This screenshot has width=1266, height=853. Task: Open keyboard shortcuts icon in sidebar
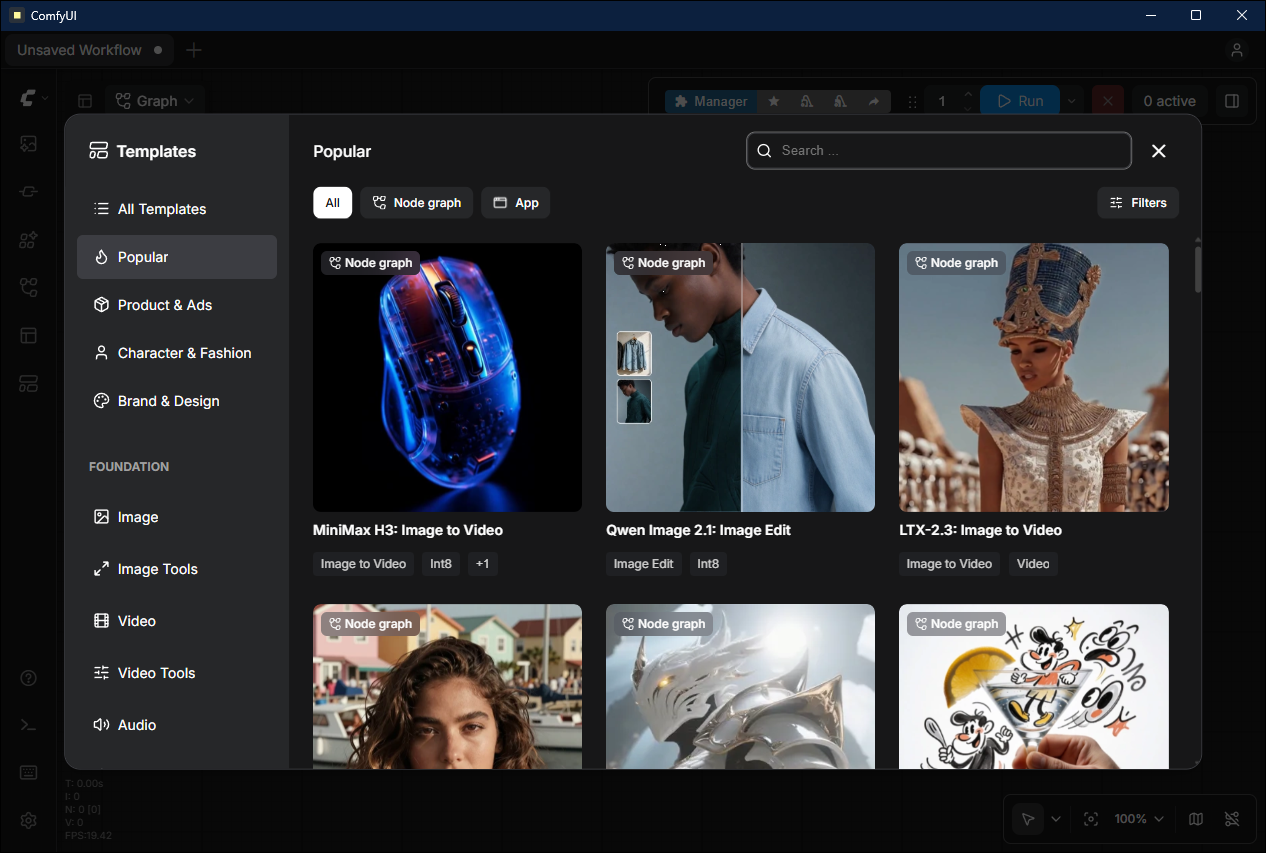pyautogui.click(x=28, y=773)
